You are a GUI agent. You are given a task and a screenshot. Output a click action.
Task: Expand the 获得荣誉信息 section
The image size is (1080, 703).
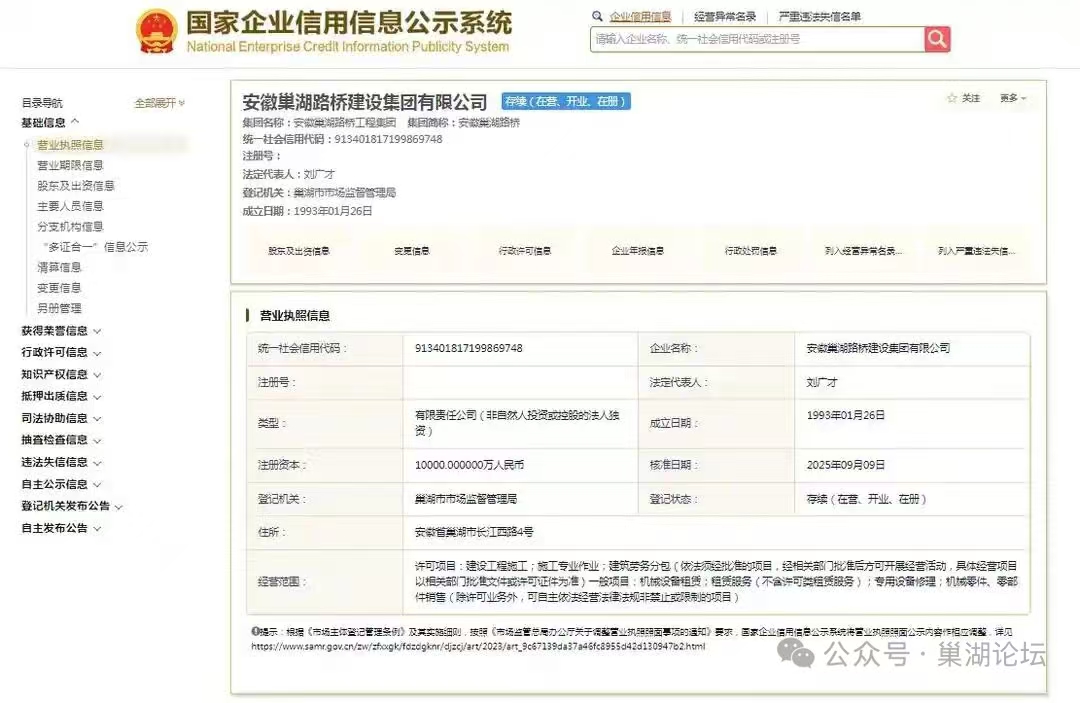point(61,330)
